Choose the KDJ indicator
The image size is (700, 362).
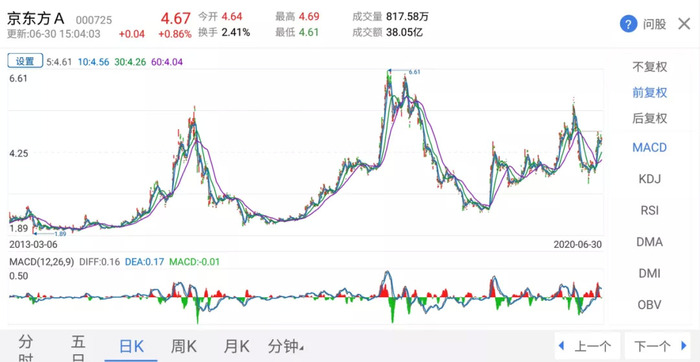tap(650, 179)
